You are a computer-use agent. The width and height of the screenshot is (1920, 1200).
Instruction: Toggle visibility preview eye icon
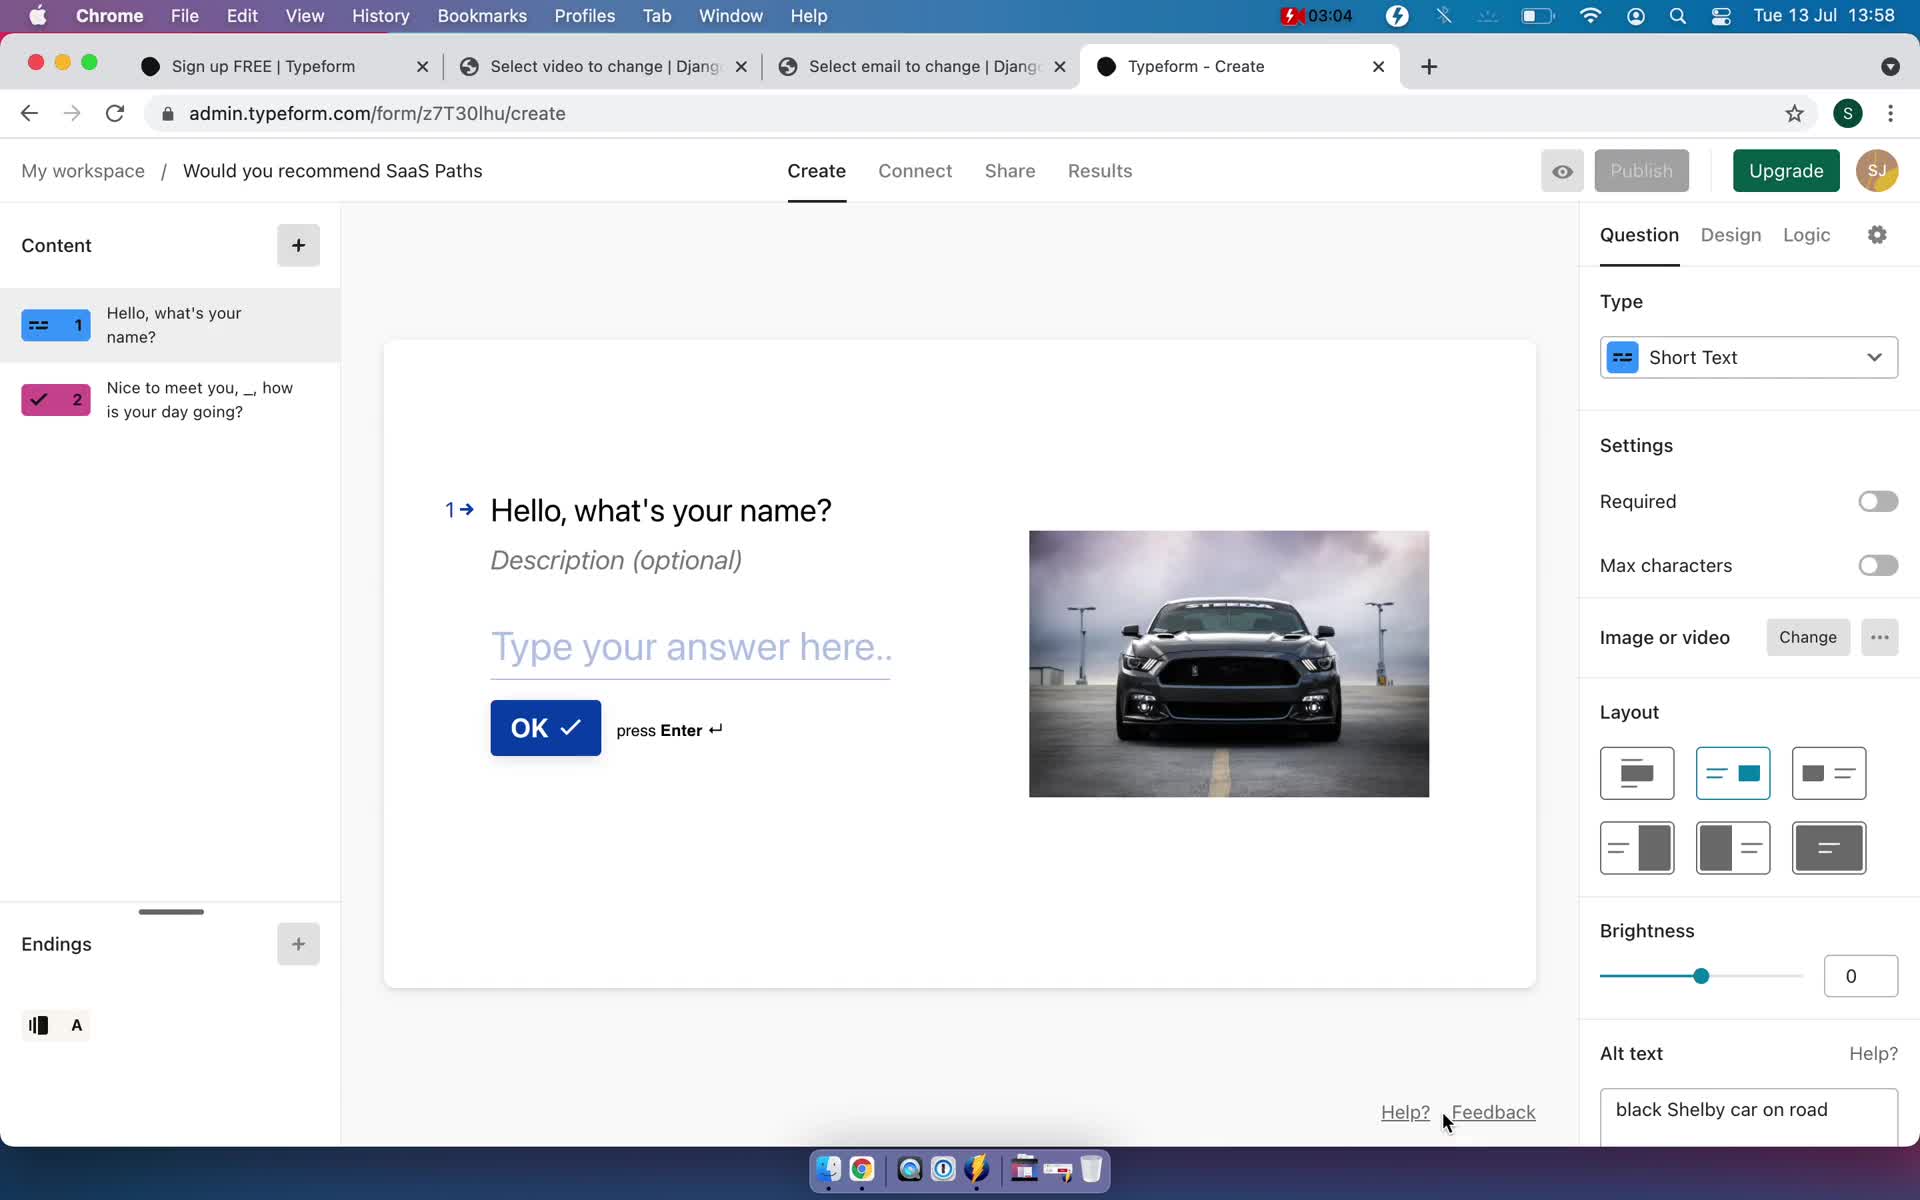[1562, 171]
